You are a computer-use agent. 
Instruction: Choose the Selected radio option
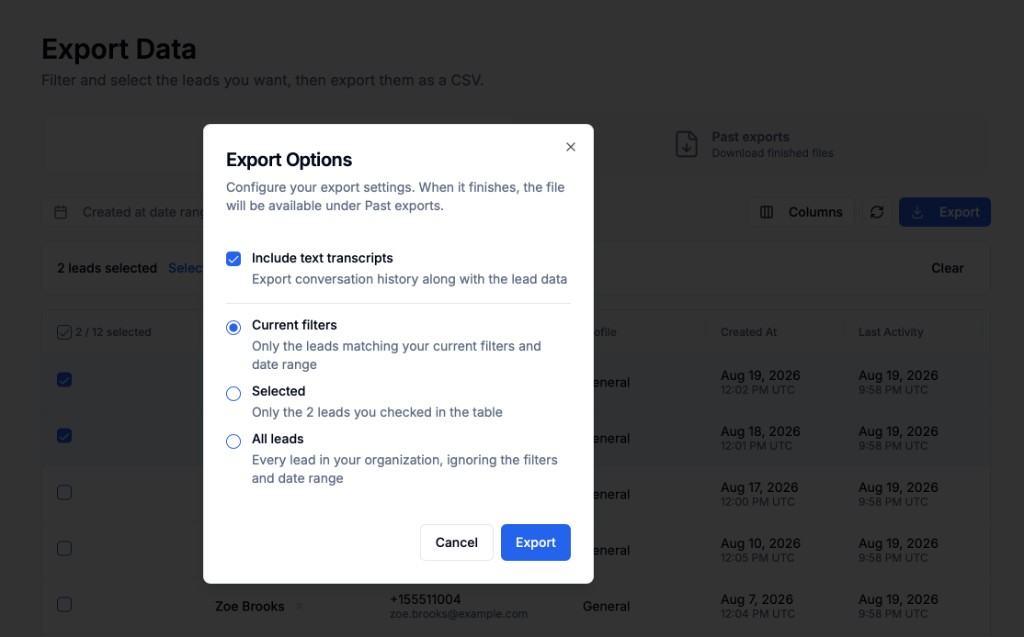pos(233,393)
